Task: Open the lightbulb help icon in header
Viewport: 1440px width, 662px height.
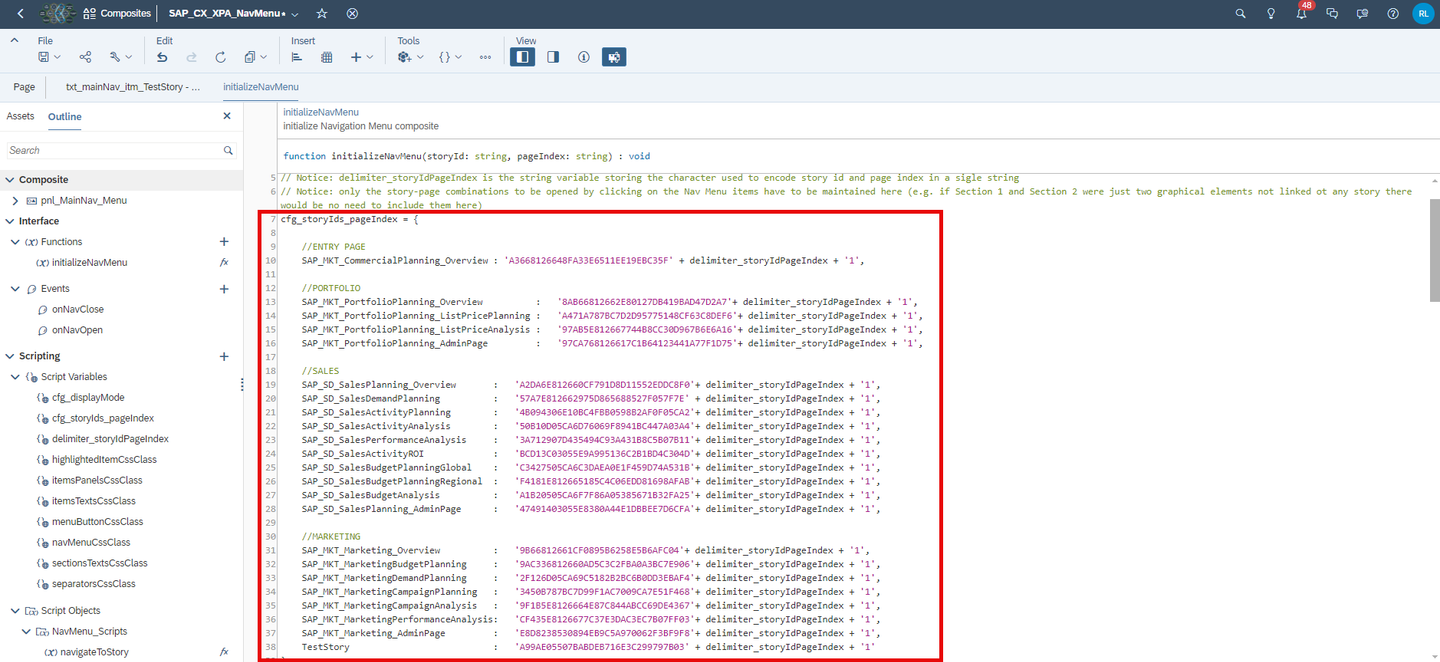Action: pyautogui.click(x=1271, y=14)
